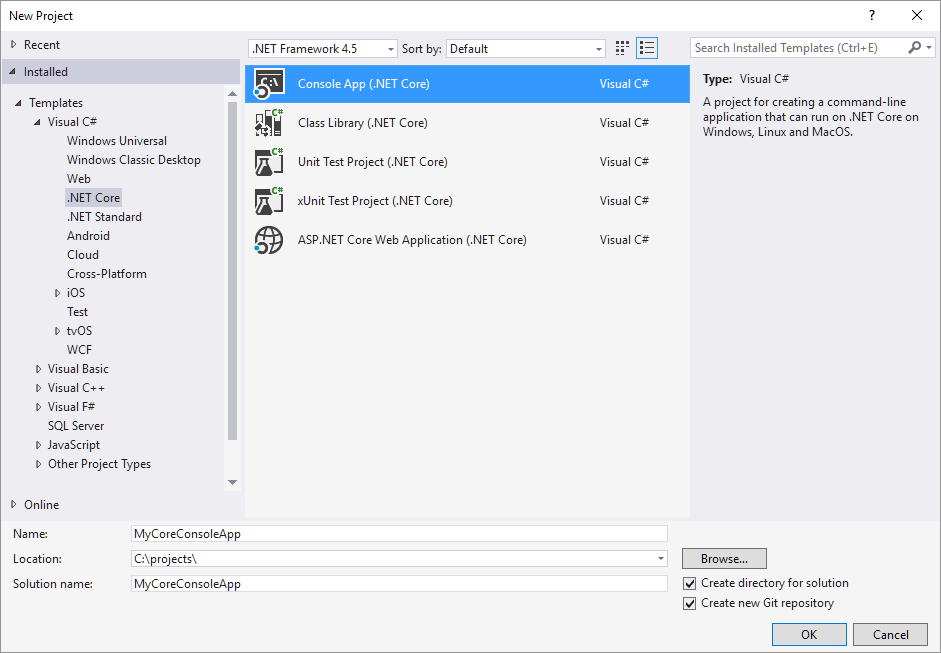Expand the iOS templates node
The width and height of the screenshot is (941, 653).
point(58,292)
